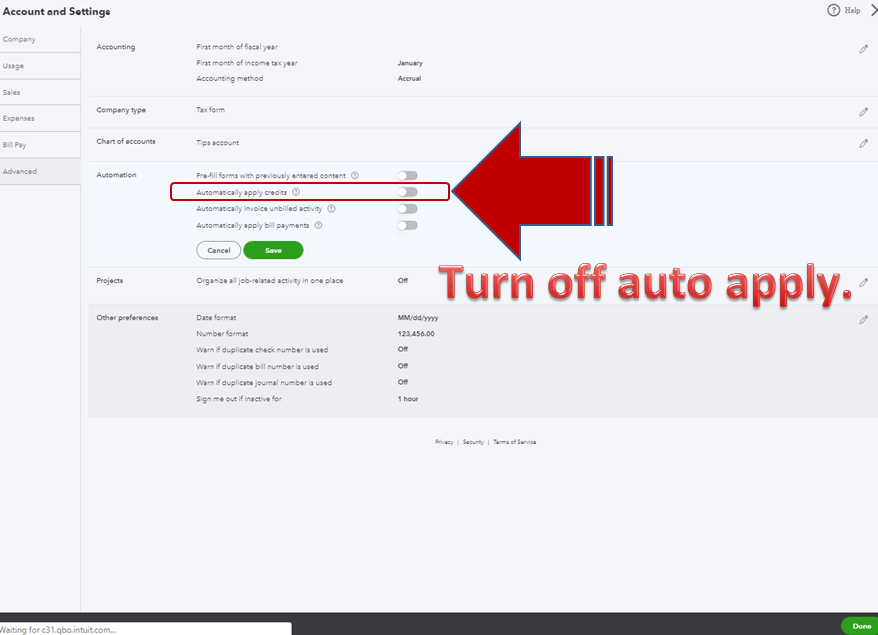
Task: Edit Projects section with pencil icon
Action: coord(863,282)
